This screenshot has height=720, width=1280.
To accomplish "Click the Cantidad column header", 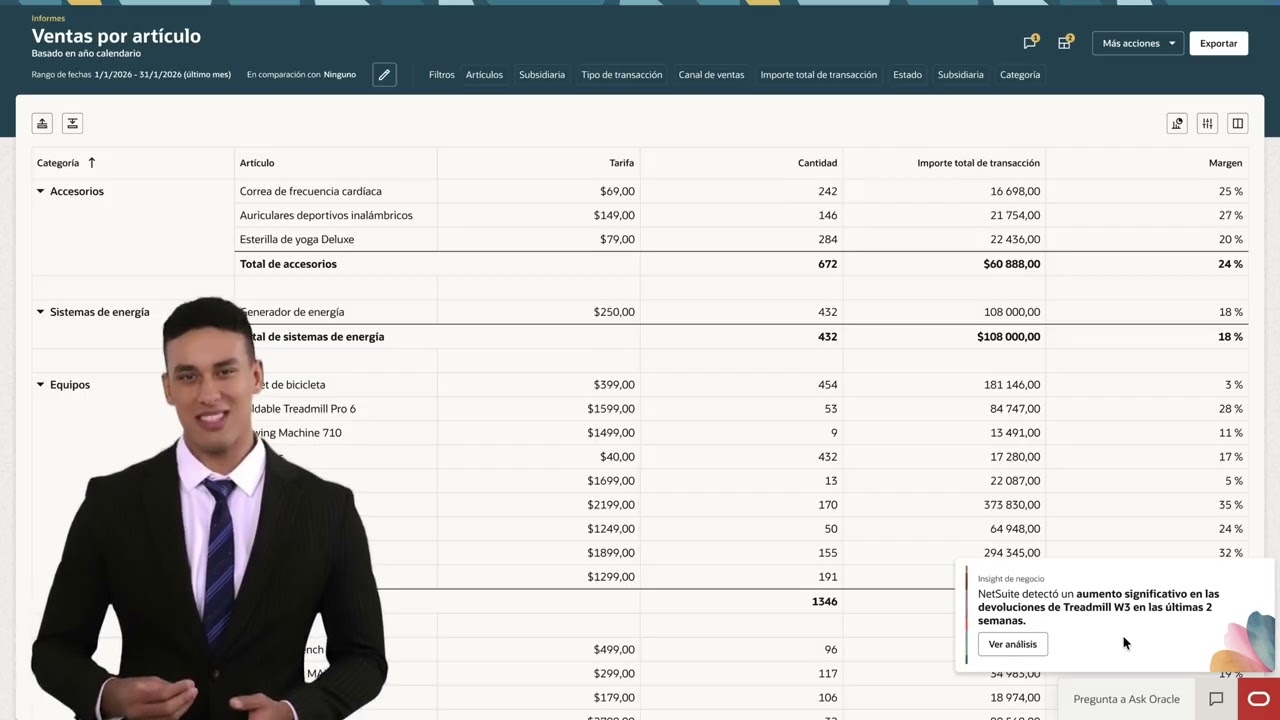I will pos(817,163).
